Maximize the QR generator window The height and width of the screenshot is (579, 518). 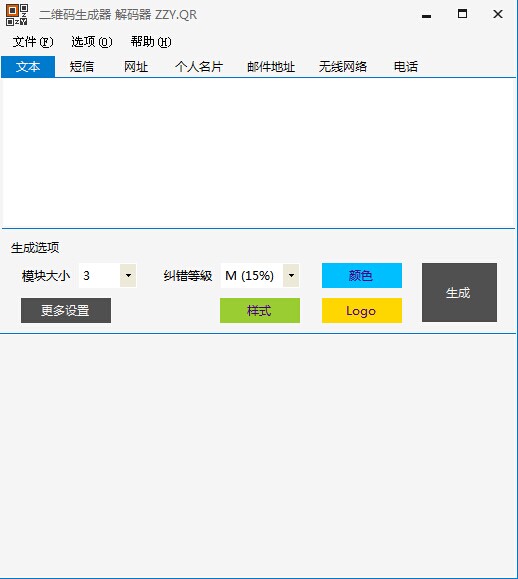462,14
